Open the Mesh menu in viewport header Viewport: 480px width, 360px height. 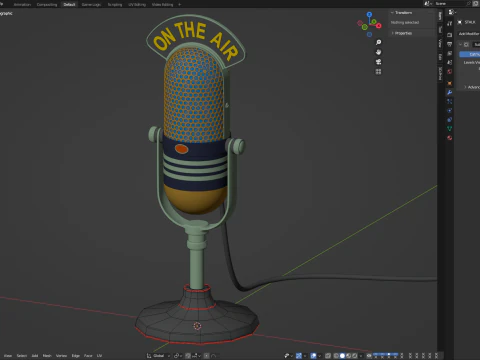click(47, 356)
